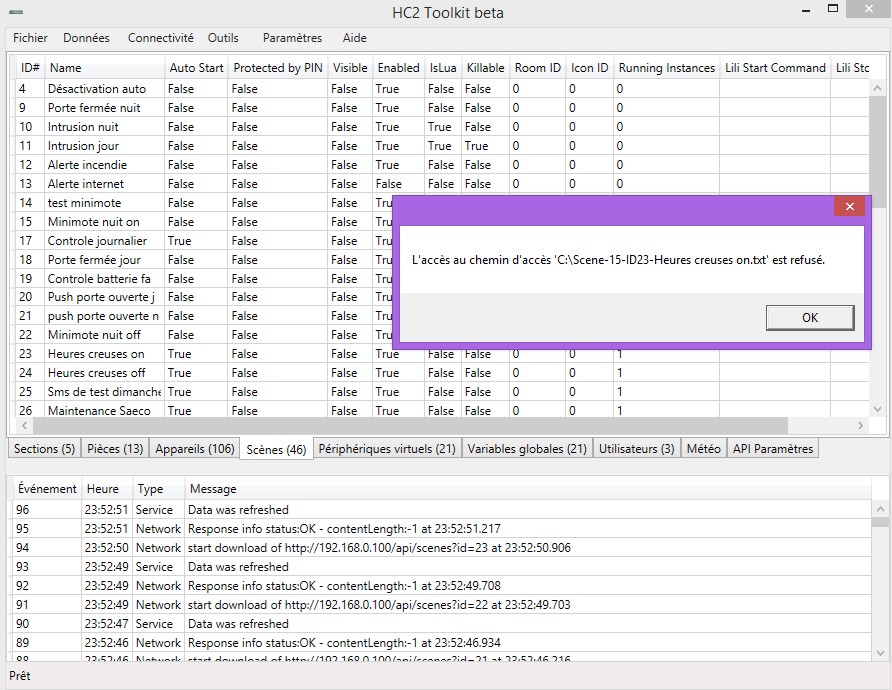The width and height of the screenshot is (892, 690).
Task: Click the Icon ID column header
Action: coord(589,68)
